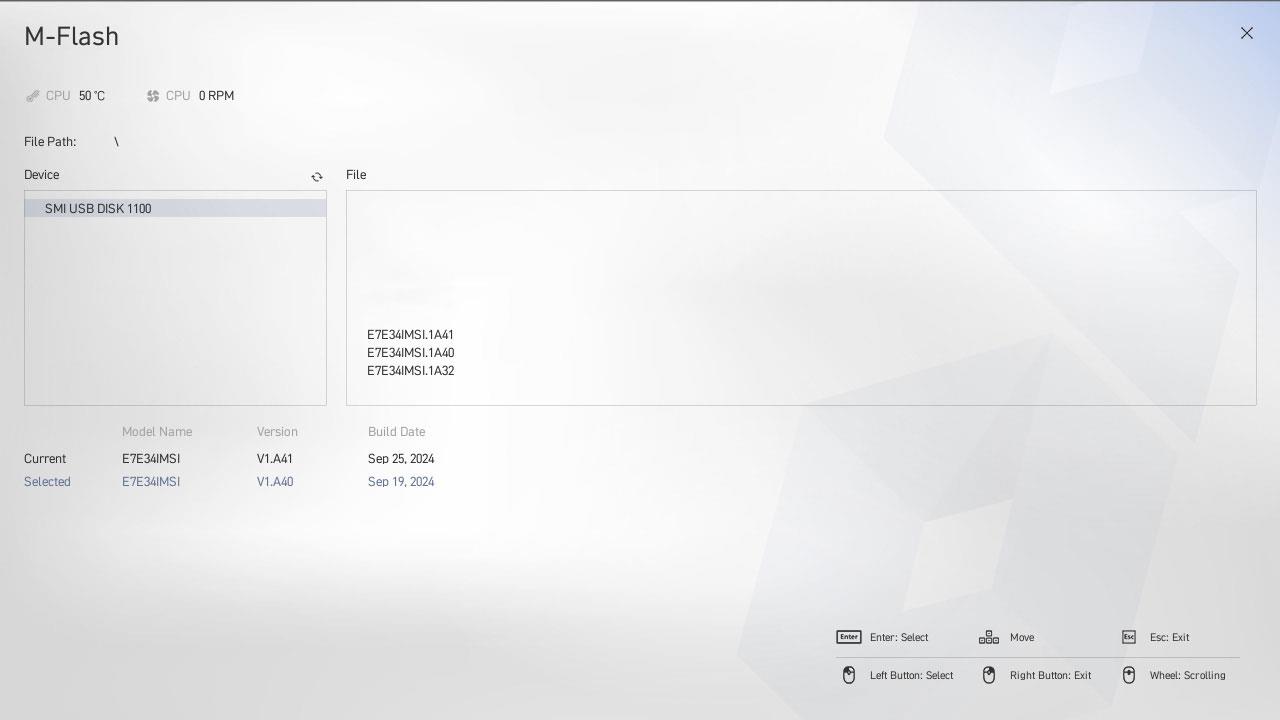Click the "Esc: Exit" hint label
Viewport: 1280px width, 720px height.
pyautogui.click(x=1169, y=637)
